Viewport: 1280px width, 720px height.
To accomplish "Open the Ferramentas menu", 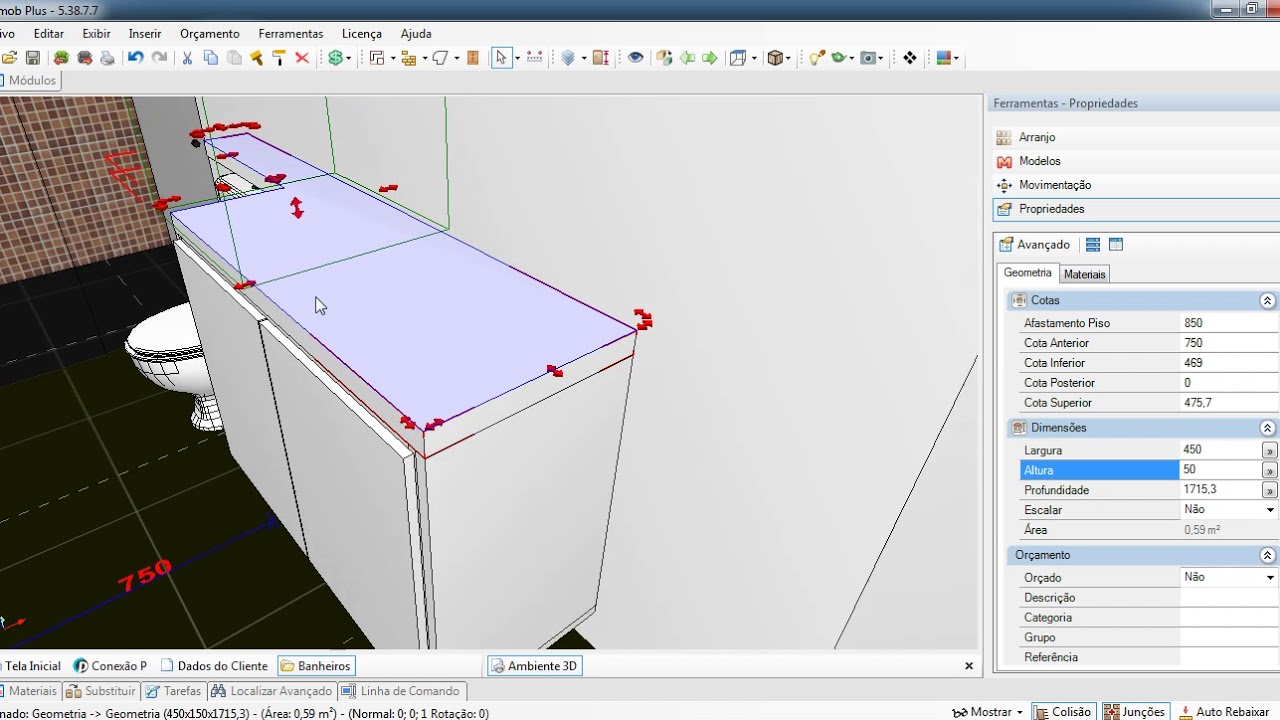I will click(x=291, y=34).
